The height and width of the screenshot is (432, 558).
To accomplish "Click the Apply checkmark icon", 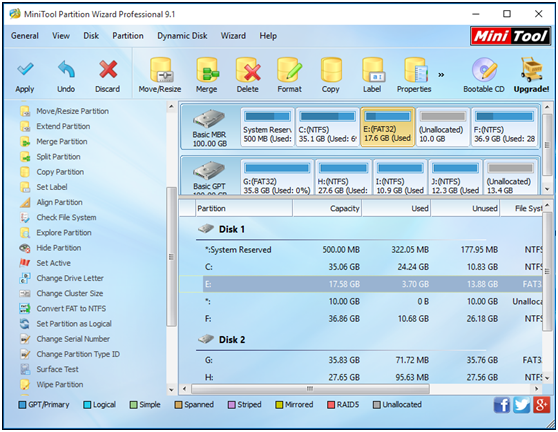I will pyautogui.click(x=25, y=69).
